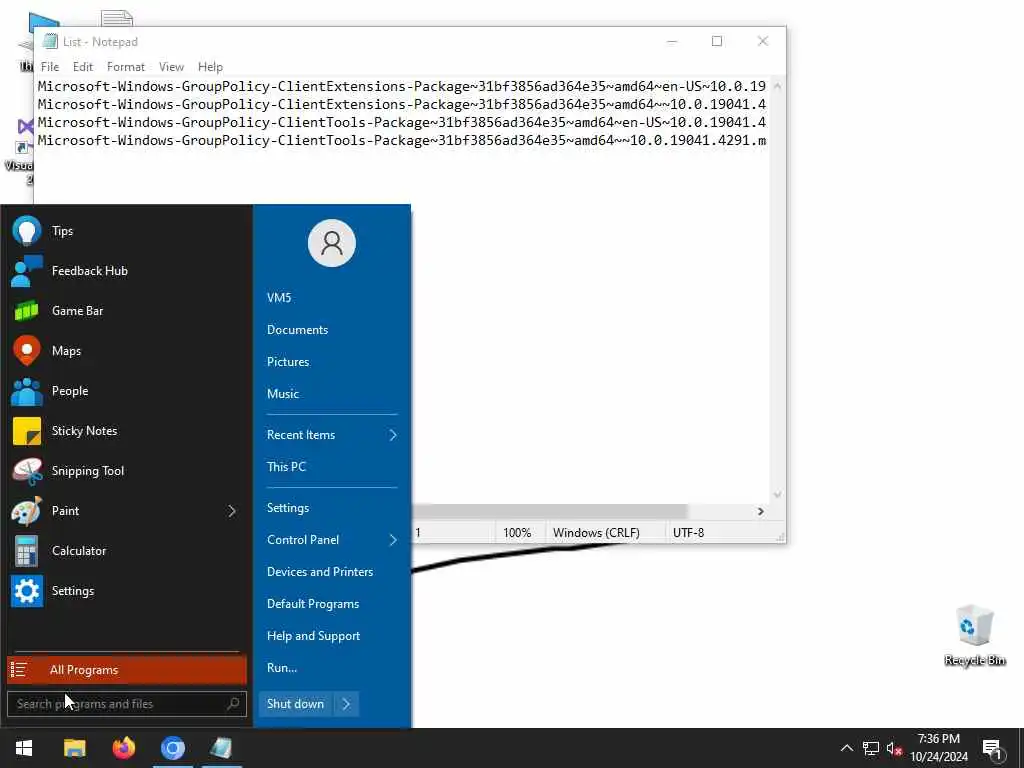Open VM5 user folder link
This screenshot has width=1024, height=768.
(279, 298)
